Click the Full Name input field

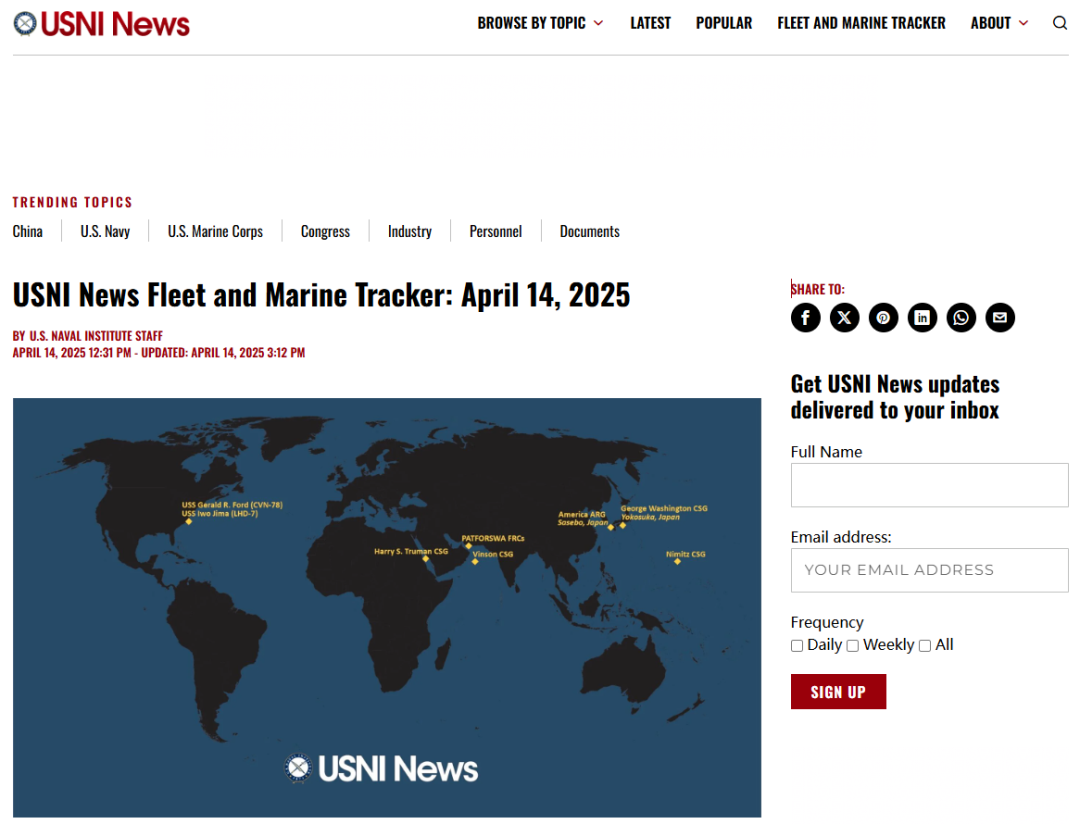(929, 485)
